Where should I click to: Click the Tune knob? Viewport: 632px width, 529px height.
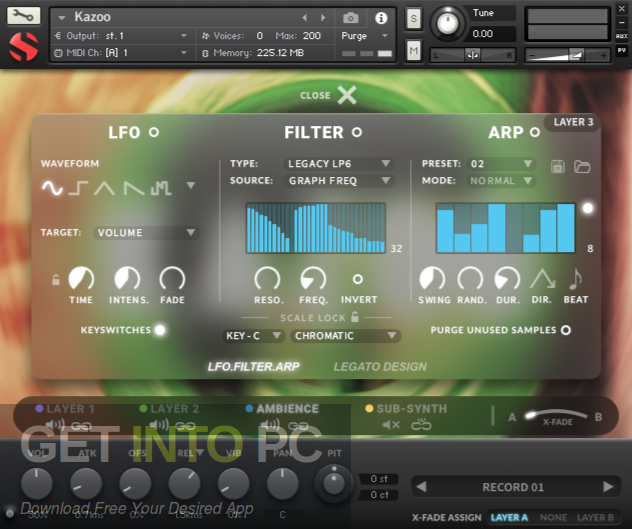point(447,23)
